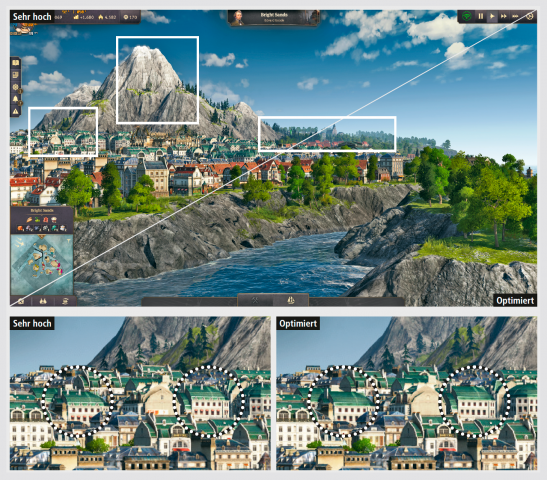Open the ship tab in bottom bar
The image size is (547, 480).
291,300
